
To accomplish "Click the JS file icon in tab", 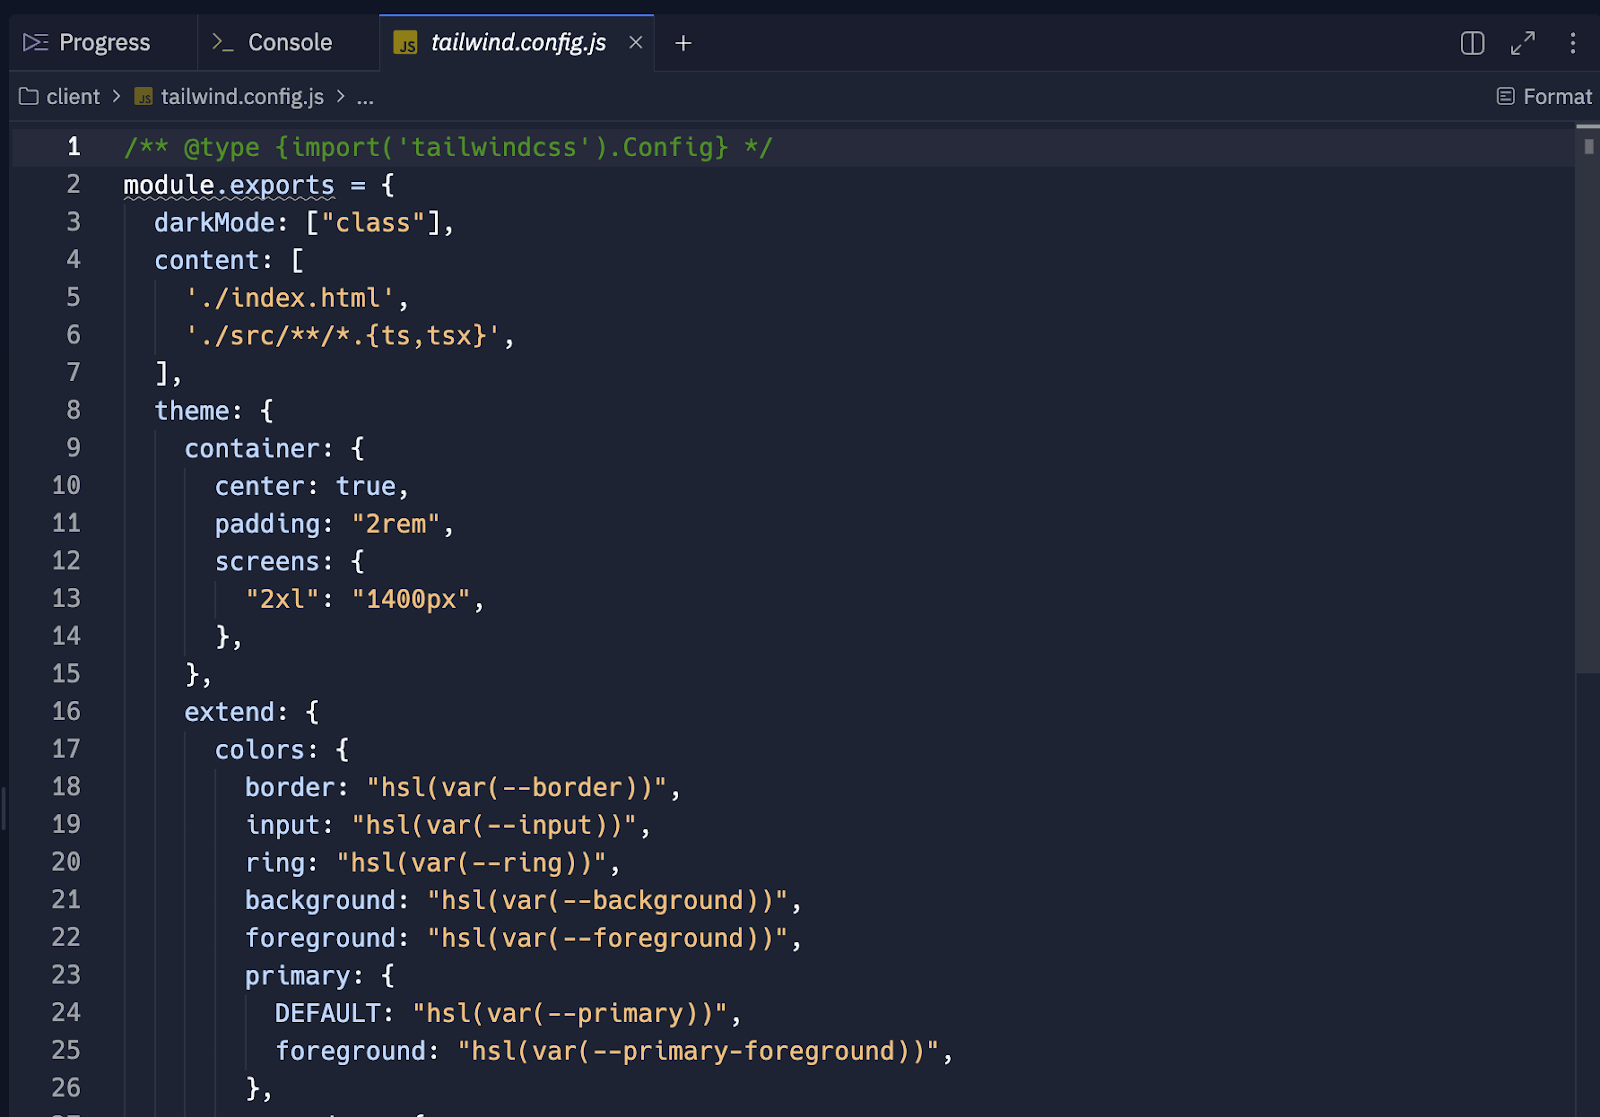I will click(x=406, y=43).
